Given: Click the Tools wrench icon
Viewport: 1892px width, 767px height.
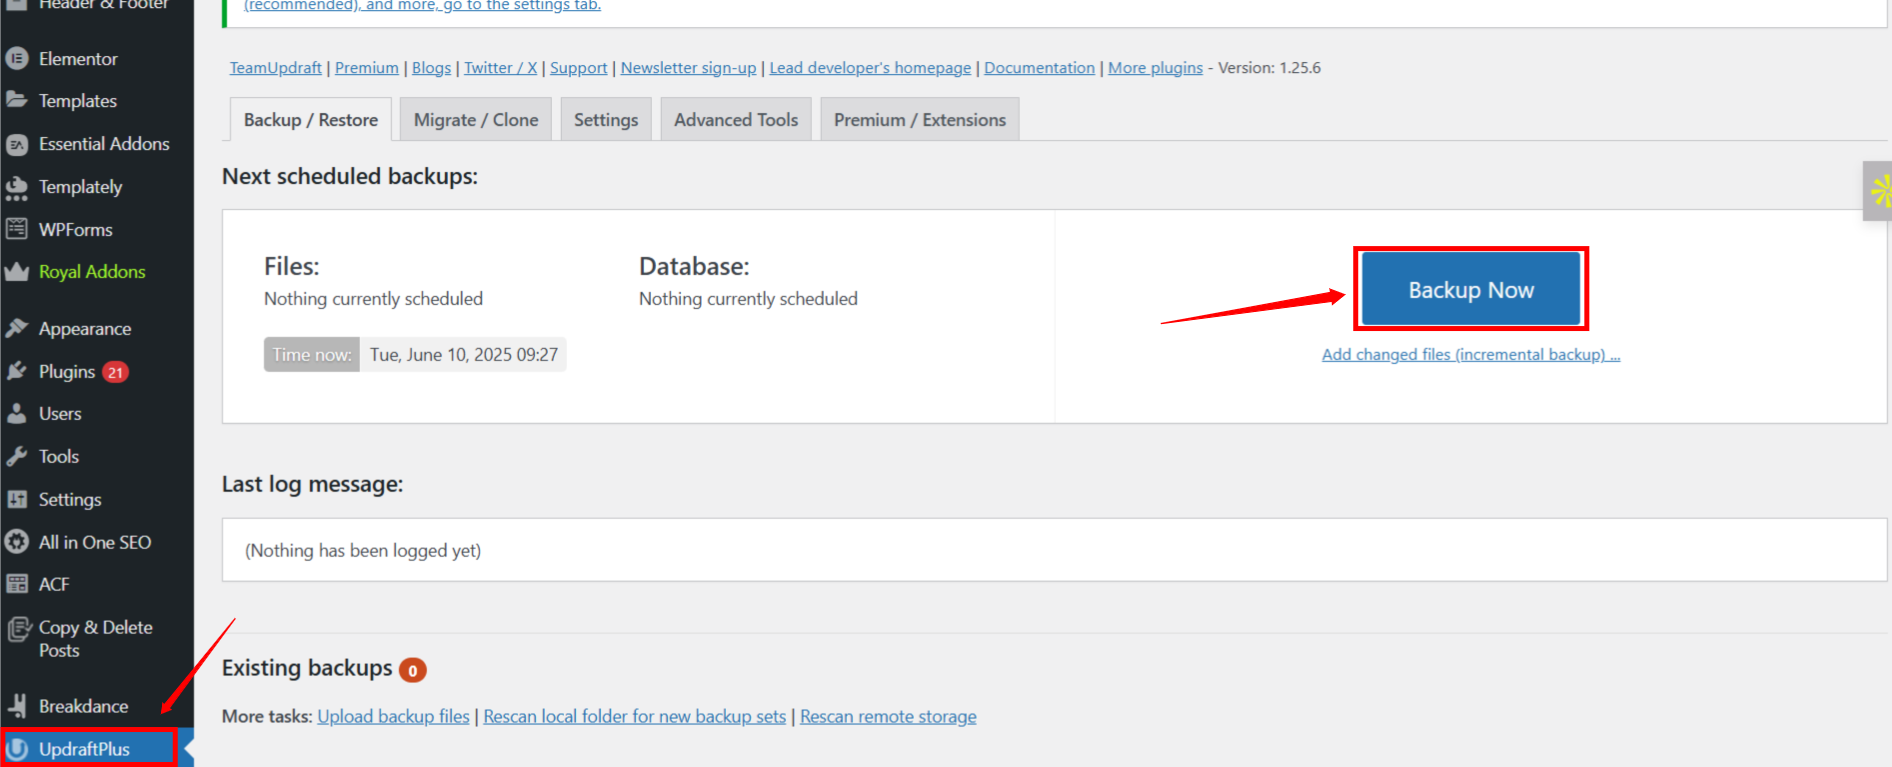Looking at the screenshot, I should coord(17,456).
